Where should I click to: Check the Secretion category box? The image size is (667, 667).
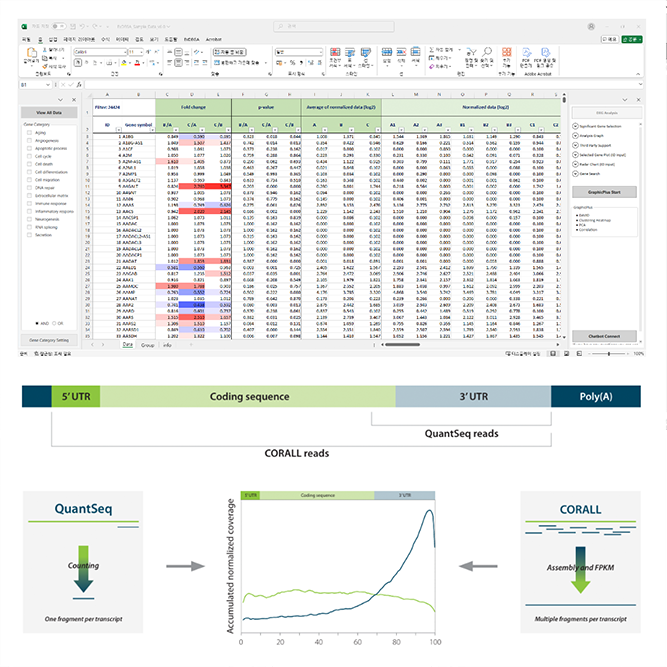[x=29, y=235]
